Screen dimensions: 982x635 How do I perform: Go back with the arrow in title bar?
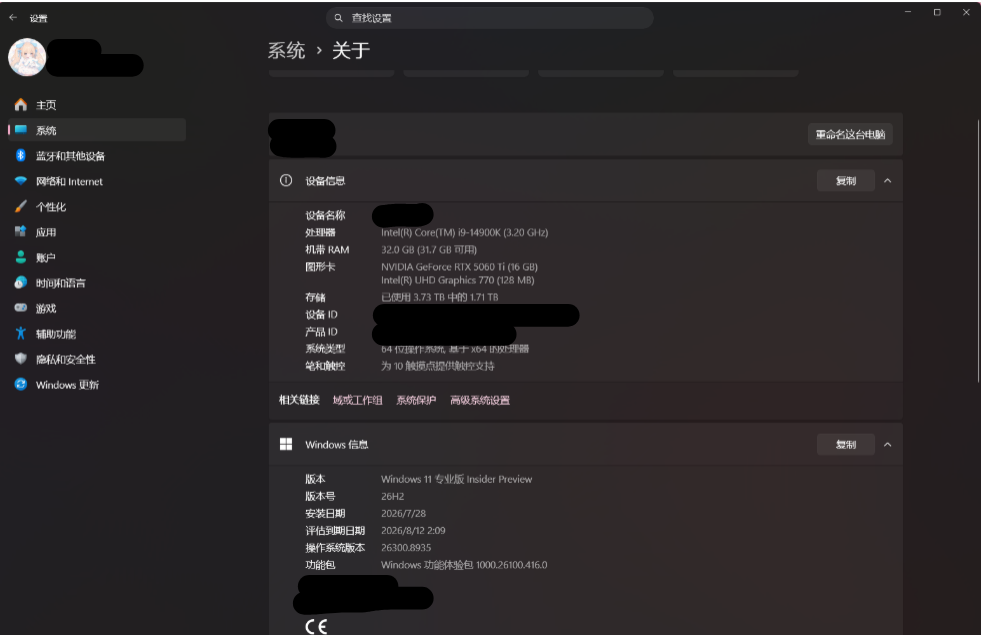tap(13, 18)
